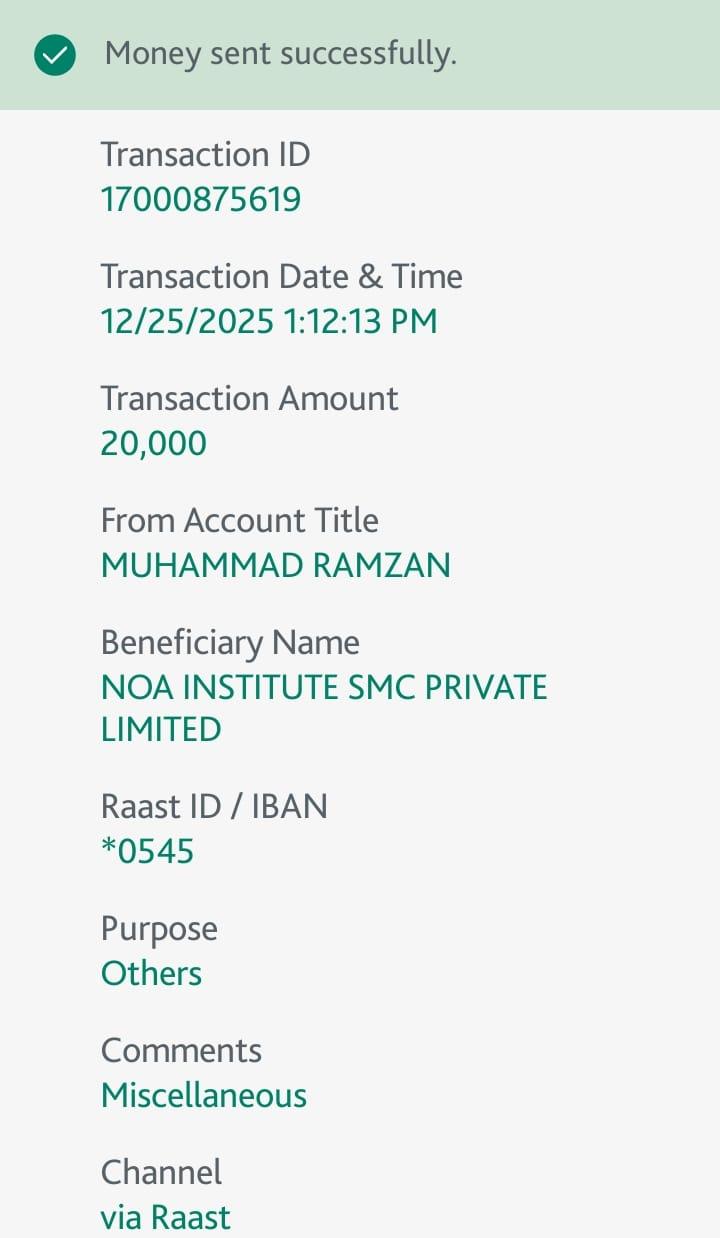Tap the green success checkmark icon
Image resolution: width=720 pixels, height=1238 pixels.
pyautogui.click(x=55, y=55)
